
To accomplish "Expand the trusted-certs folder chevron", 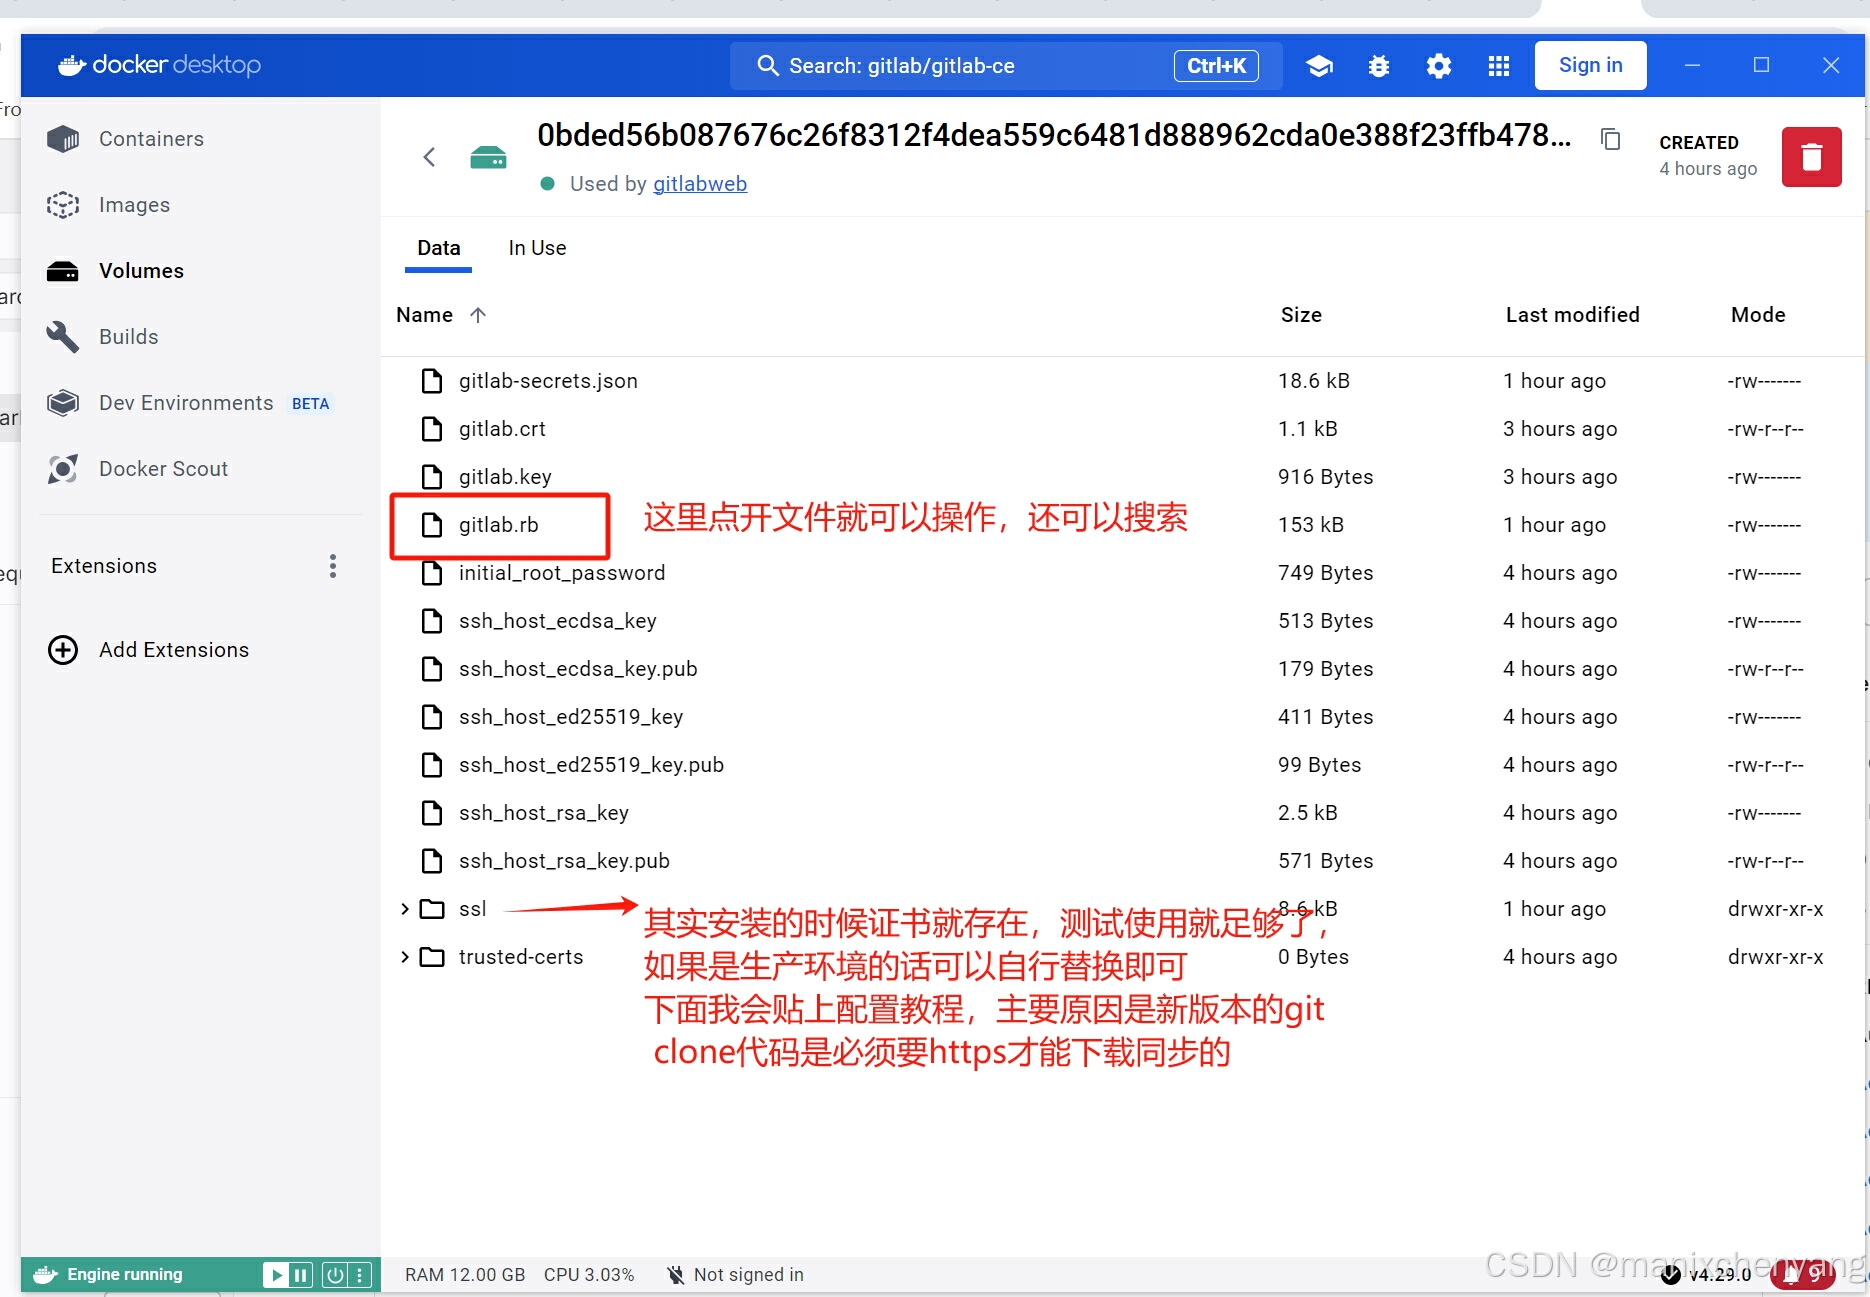I will 404,957.
